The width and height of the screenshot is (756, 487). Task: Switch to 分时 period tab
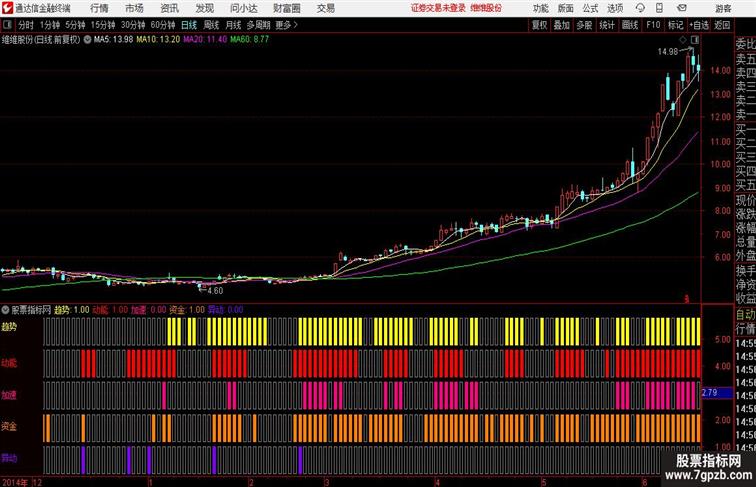[x=26, y=25]
